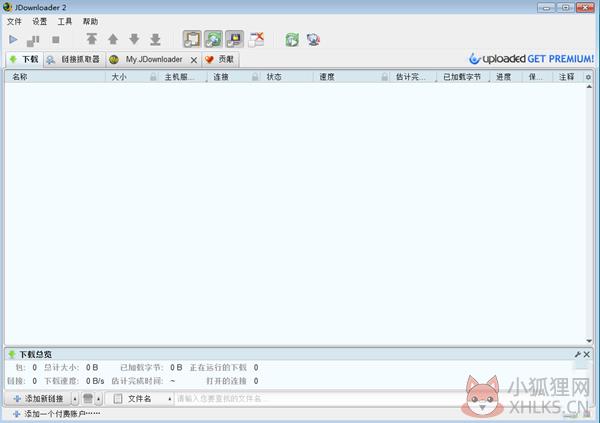
Task: Click the scrollbar down arrow
Action: [x=589, y=341]
